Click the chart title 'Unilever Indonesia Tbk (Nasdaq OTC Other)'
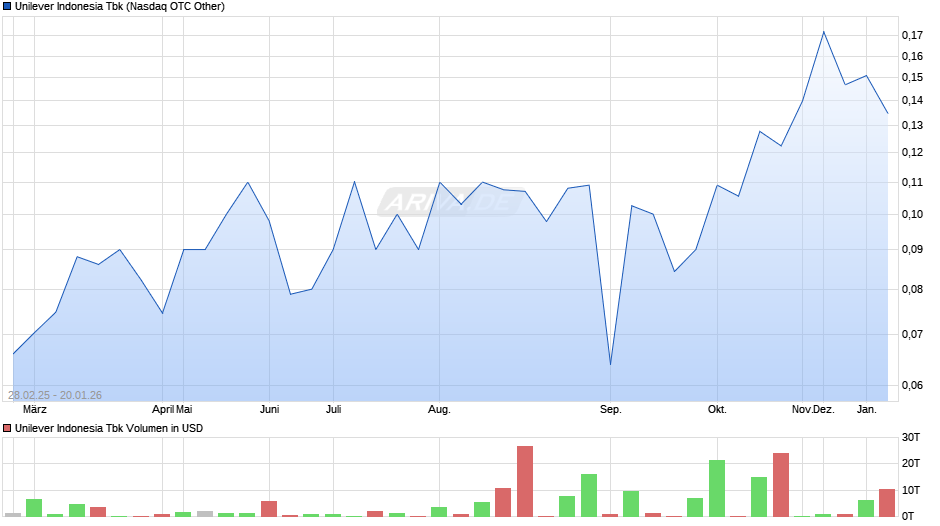 (120, 7)
